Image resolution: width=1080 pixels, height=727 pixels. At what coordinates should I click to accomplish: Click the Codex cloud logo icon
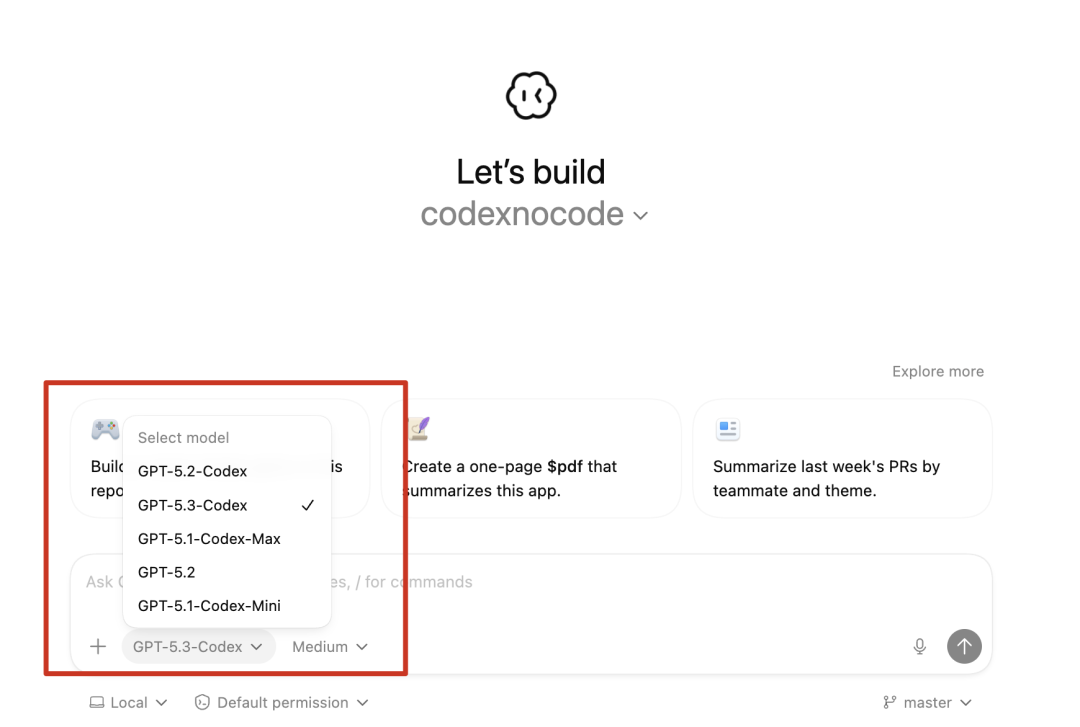point(531,96)
